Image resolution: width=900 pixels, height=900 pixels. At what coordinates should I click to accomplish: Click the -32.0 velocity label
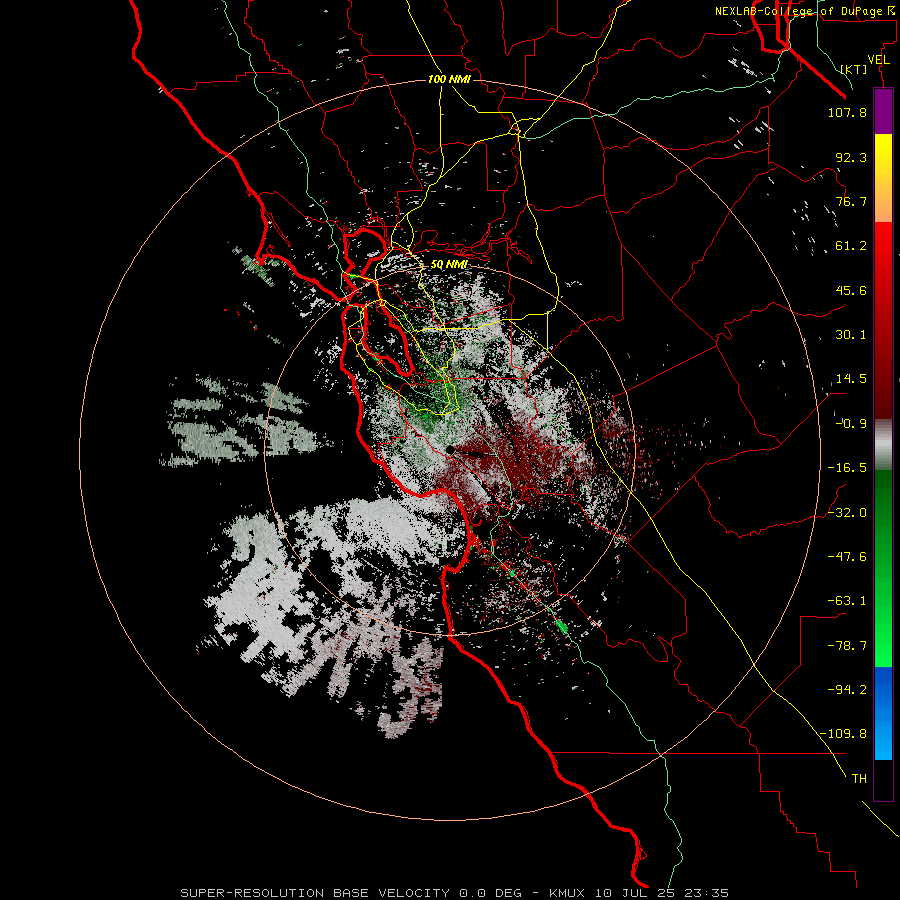[847, 513]
